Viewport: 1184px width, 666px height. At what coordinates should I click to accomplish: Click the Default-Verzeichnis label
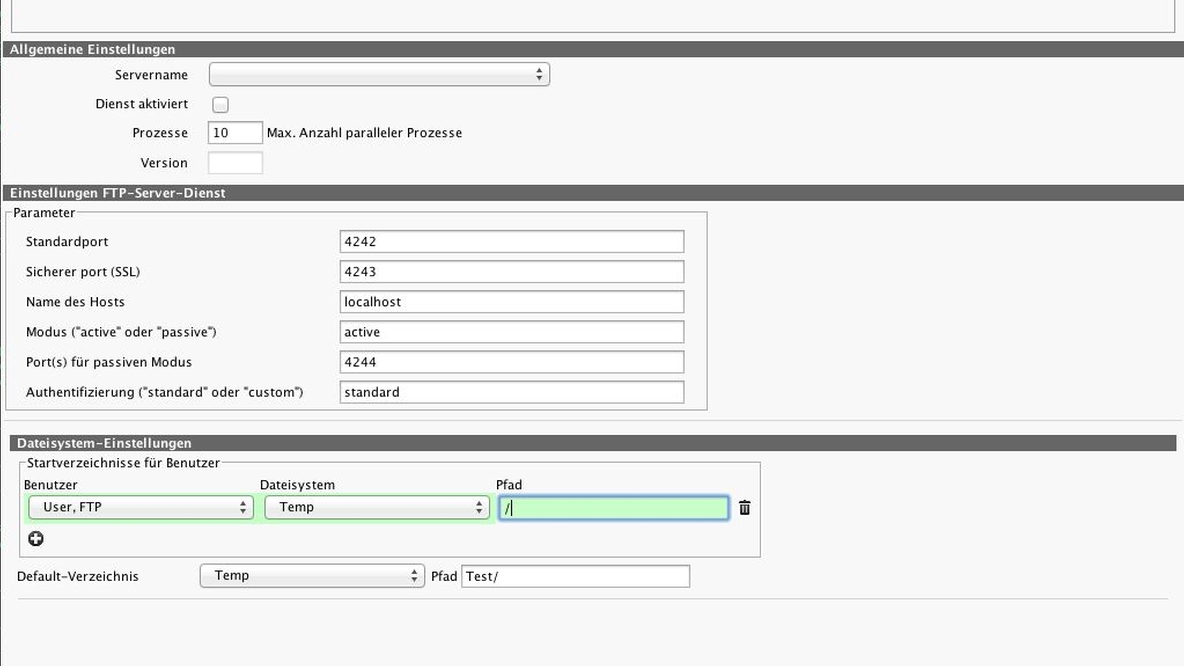coord(78,576)
